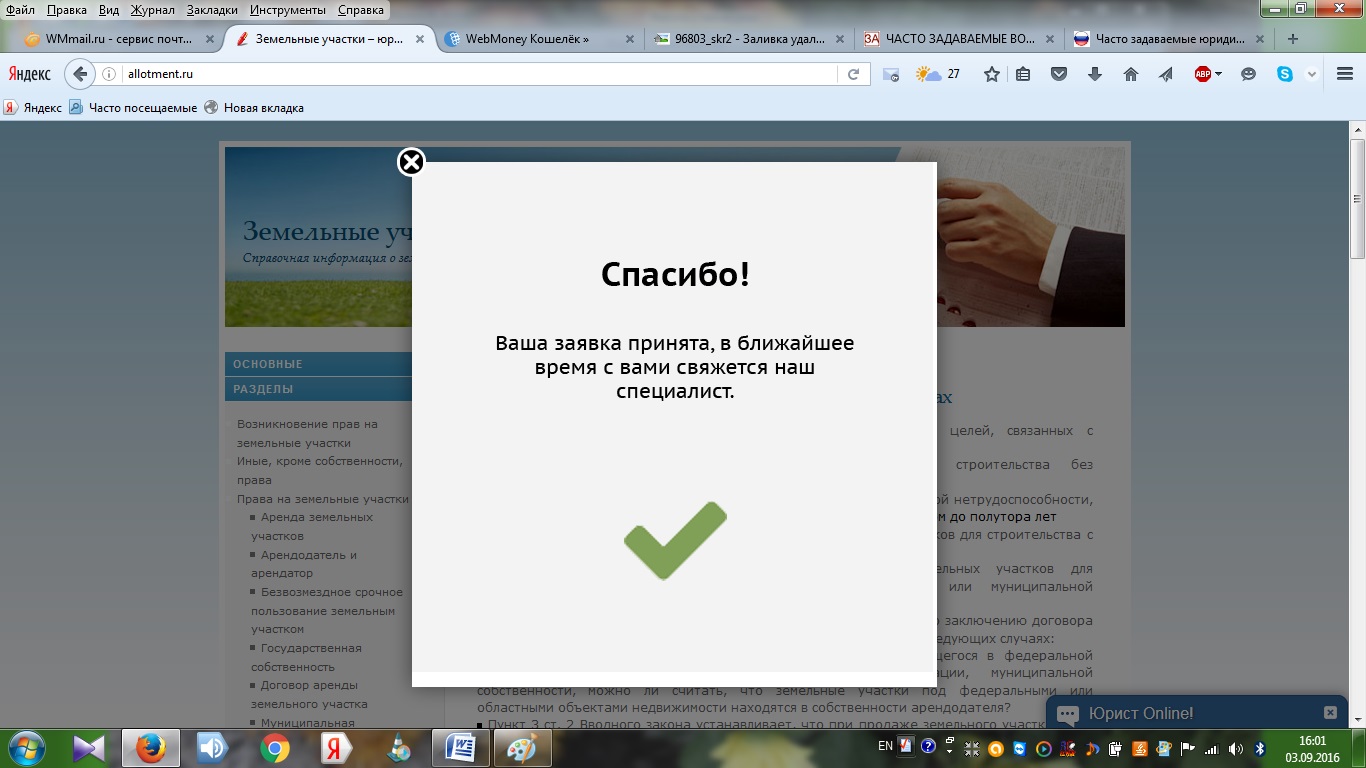The width and height of the screenshot is (1366, 768).
Task: Close the WMmail.ru tab
Action: pos(210,40)
